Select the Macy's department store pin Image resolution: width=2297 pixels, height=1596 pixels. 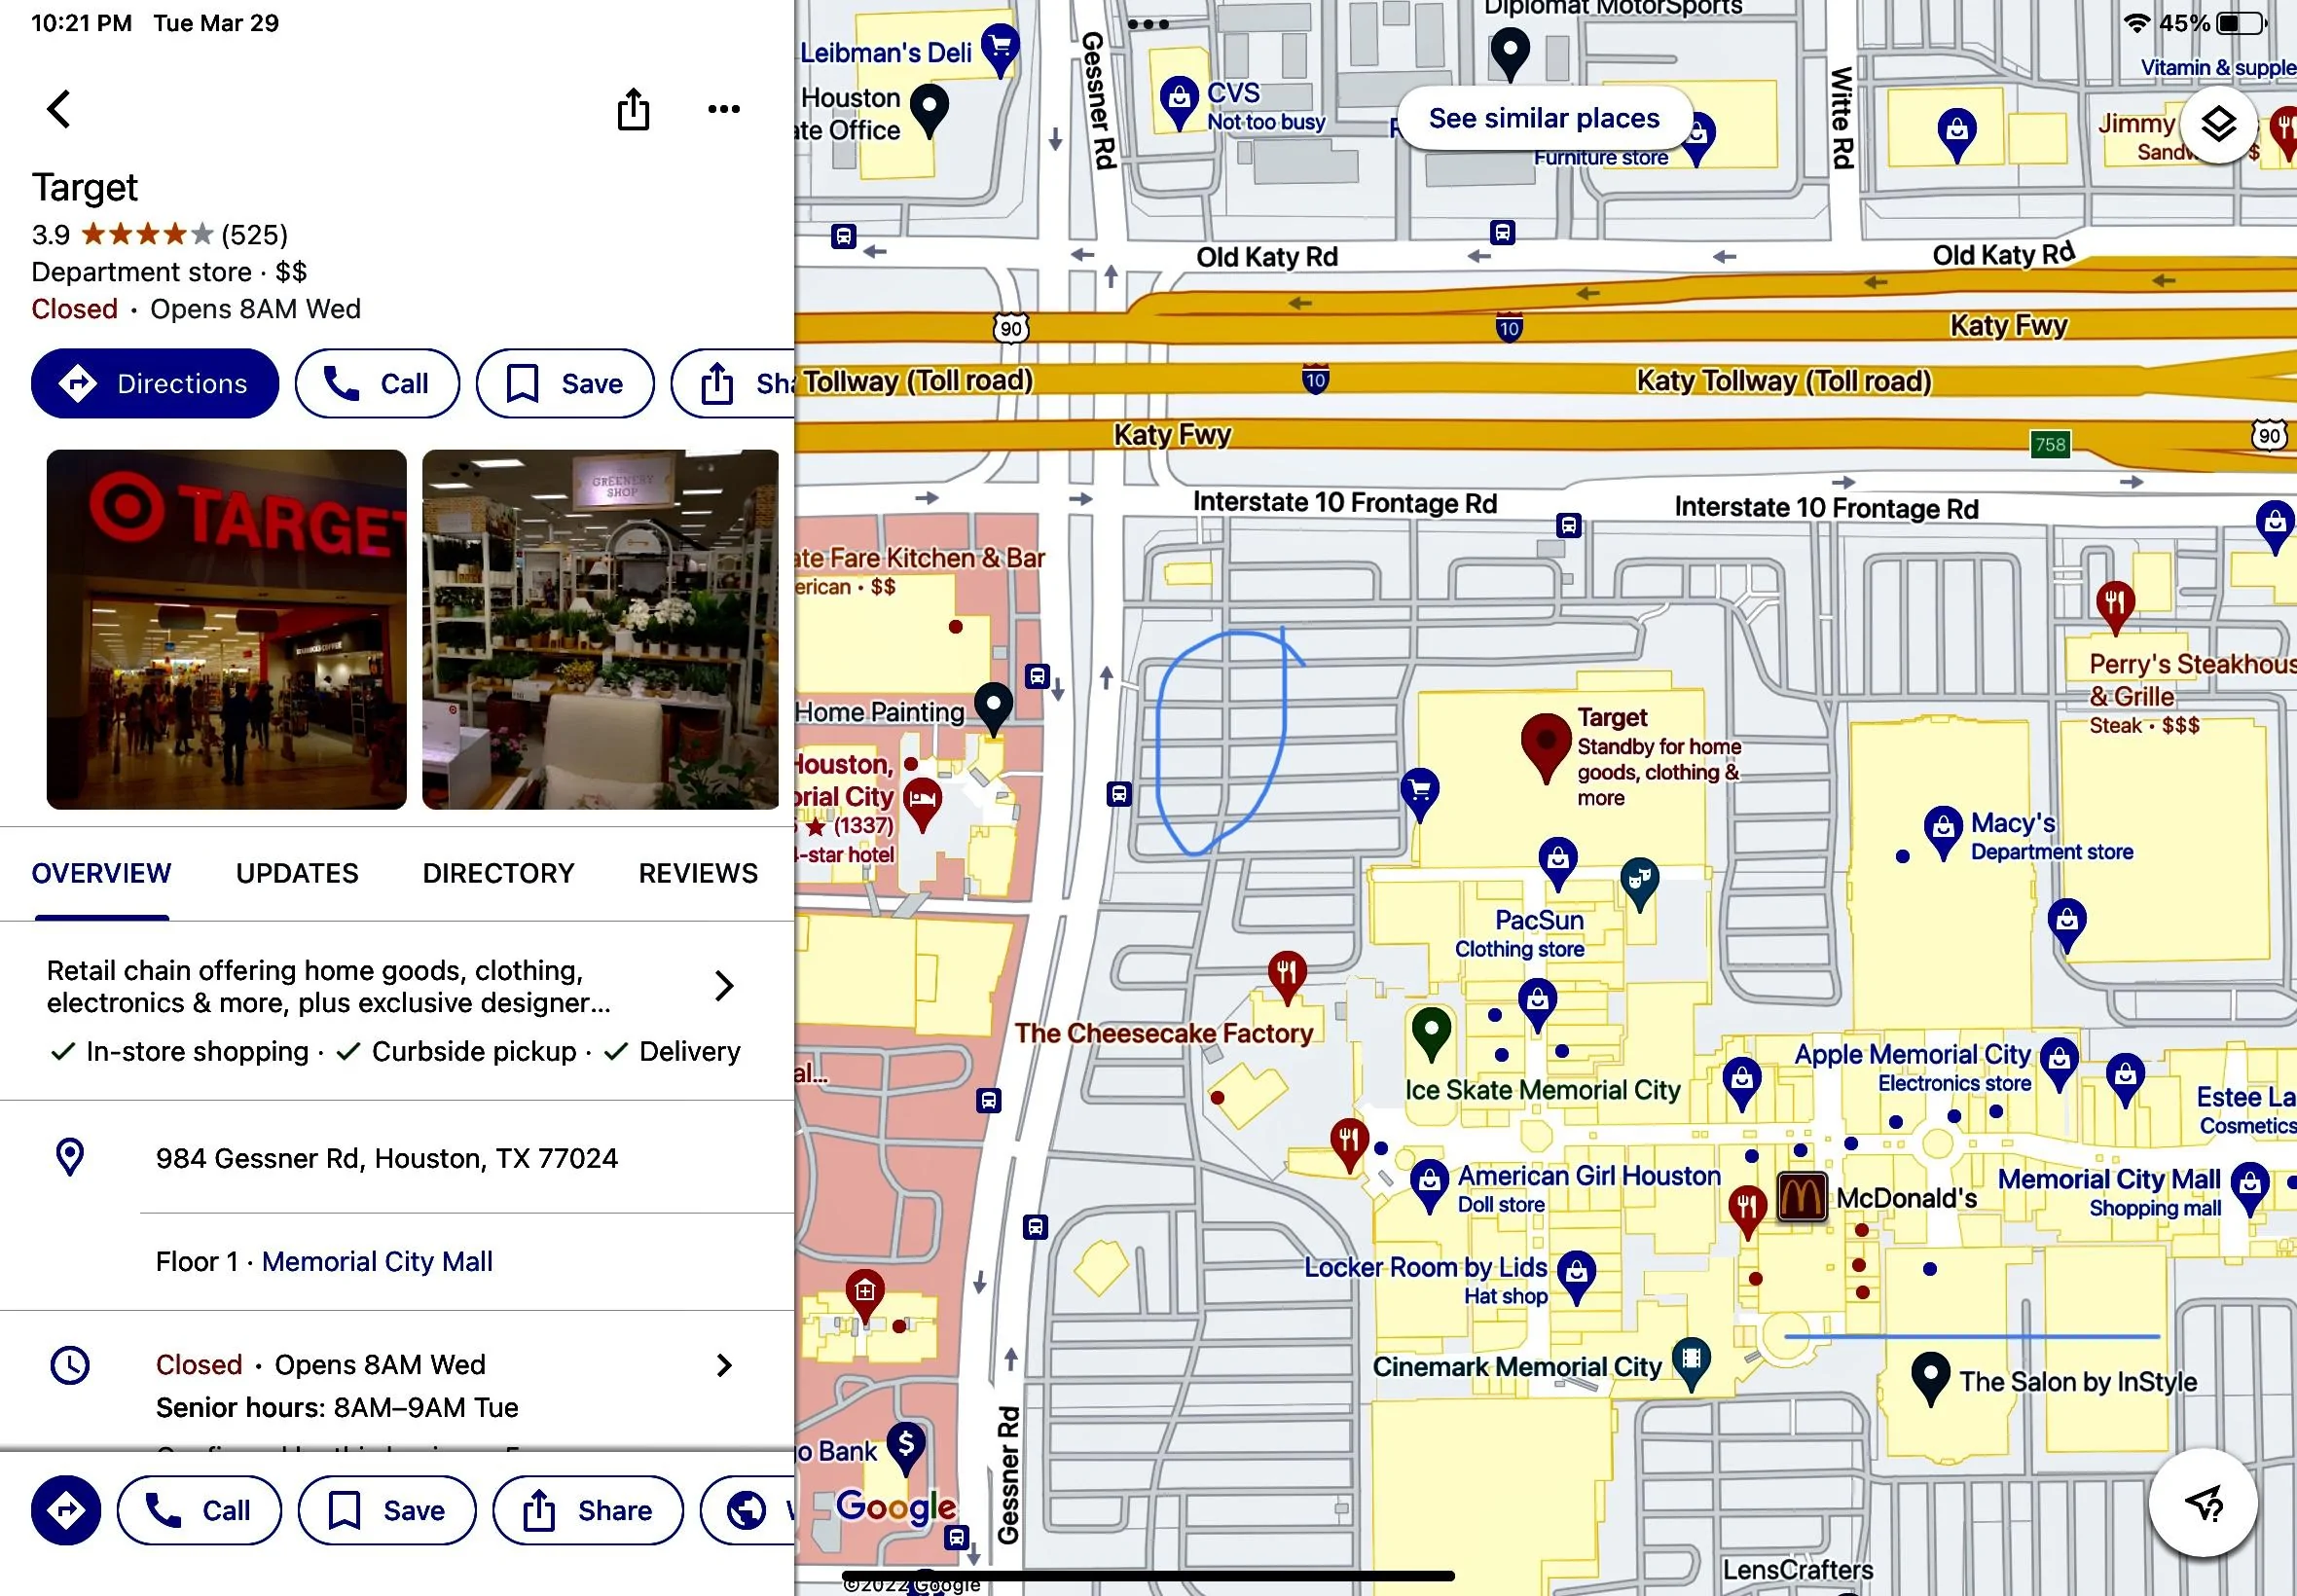(x=1943, y=832)
